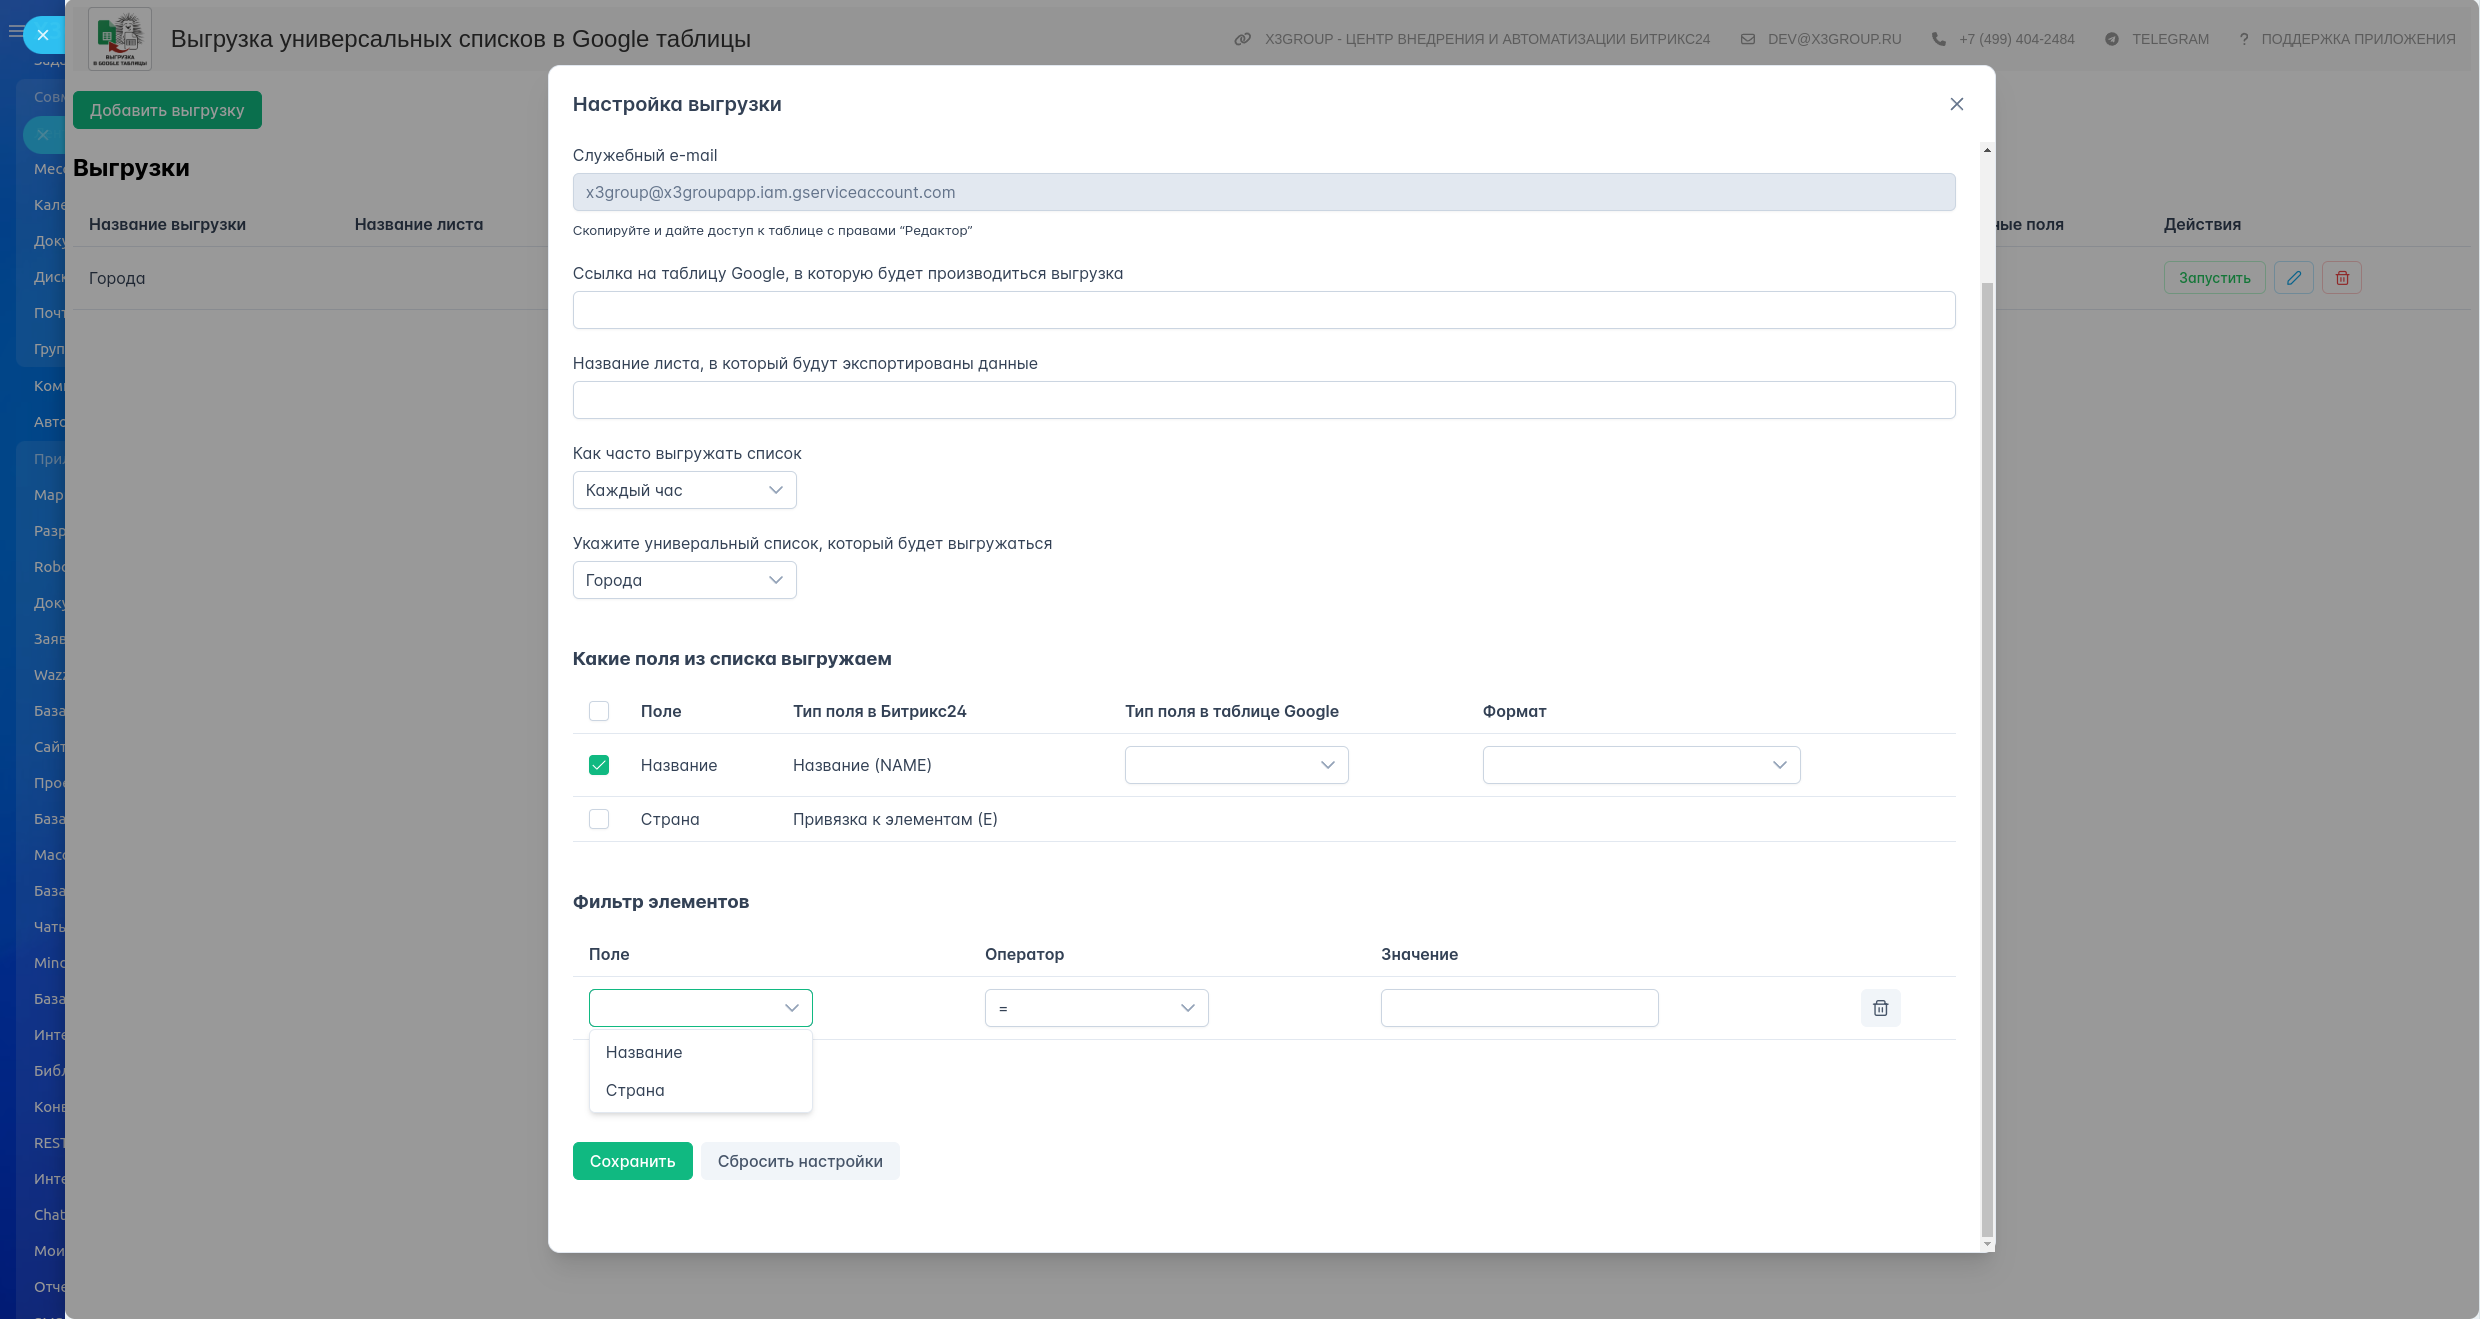Click the Telegram icon in header
The width and height of the screenshot is (2480, 1319).
[2111, 39]
